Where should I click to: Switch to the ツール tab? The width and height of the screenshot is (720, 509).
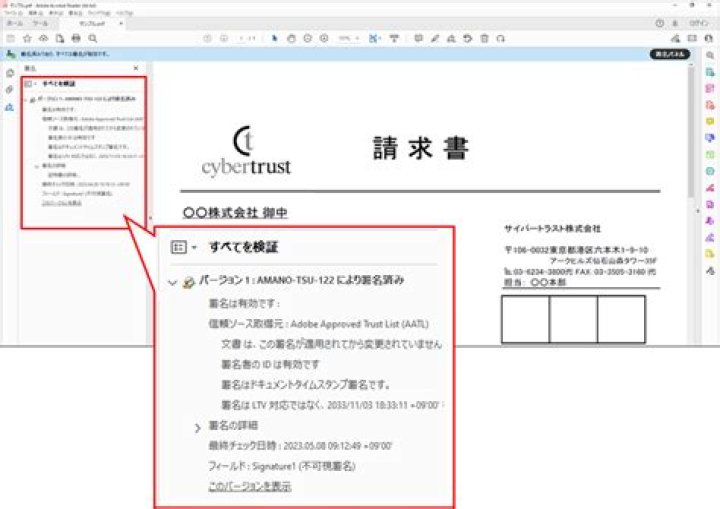40,23
